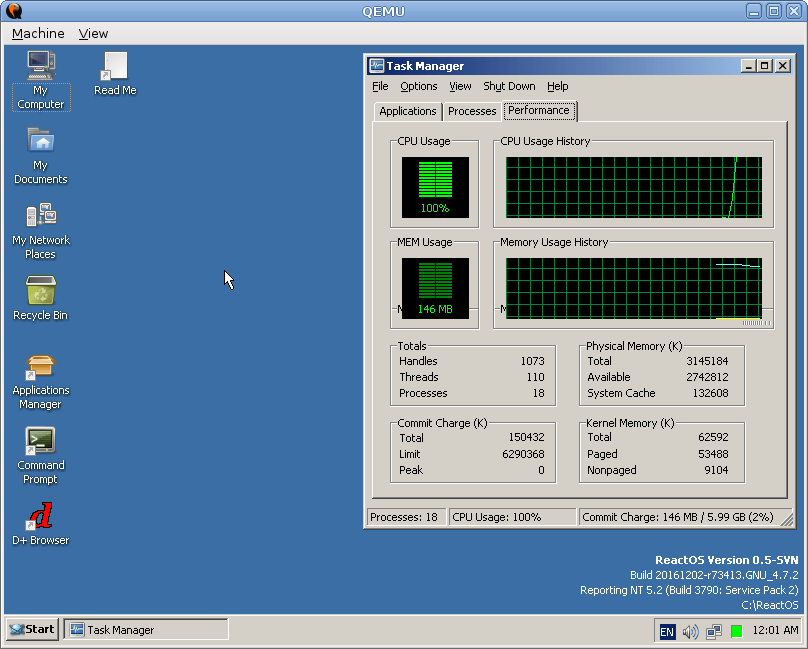808x649 pixels.
Task: Select the Performance tab
Action: point(539,110)
